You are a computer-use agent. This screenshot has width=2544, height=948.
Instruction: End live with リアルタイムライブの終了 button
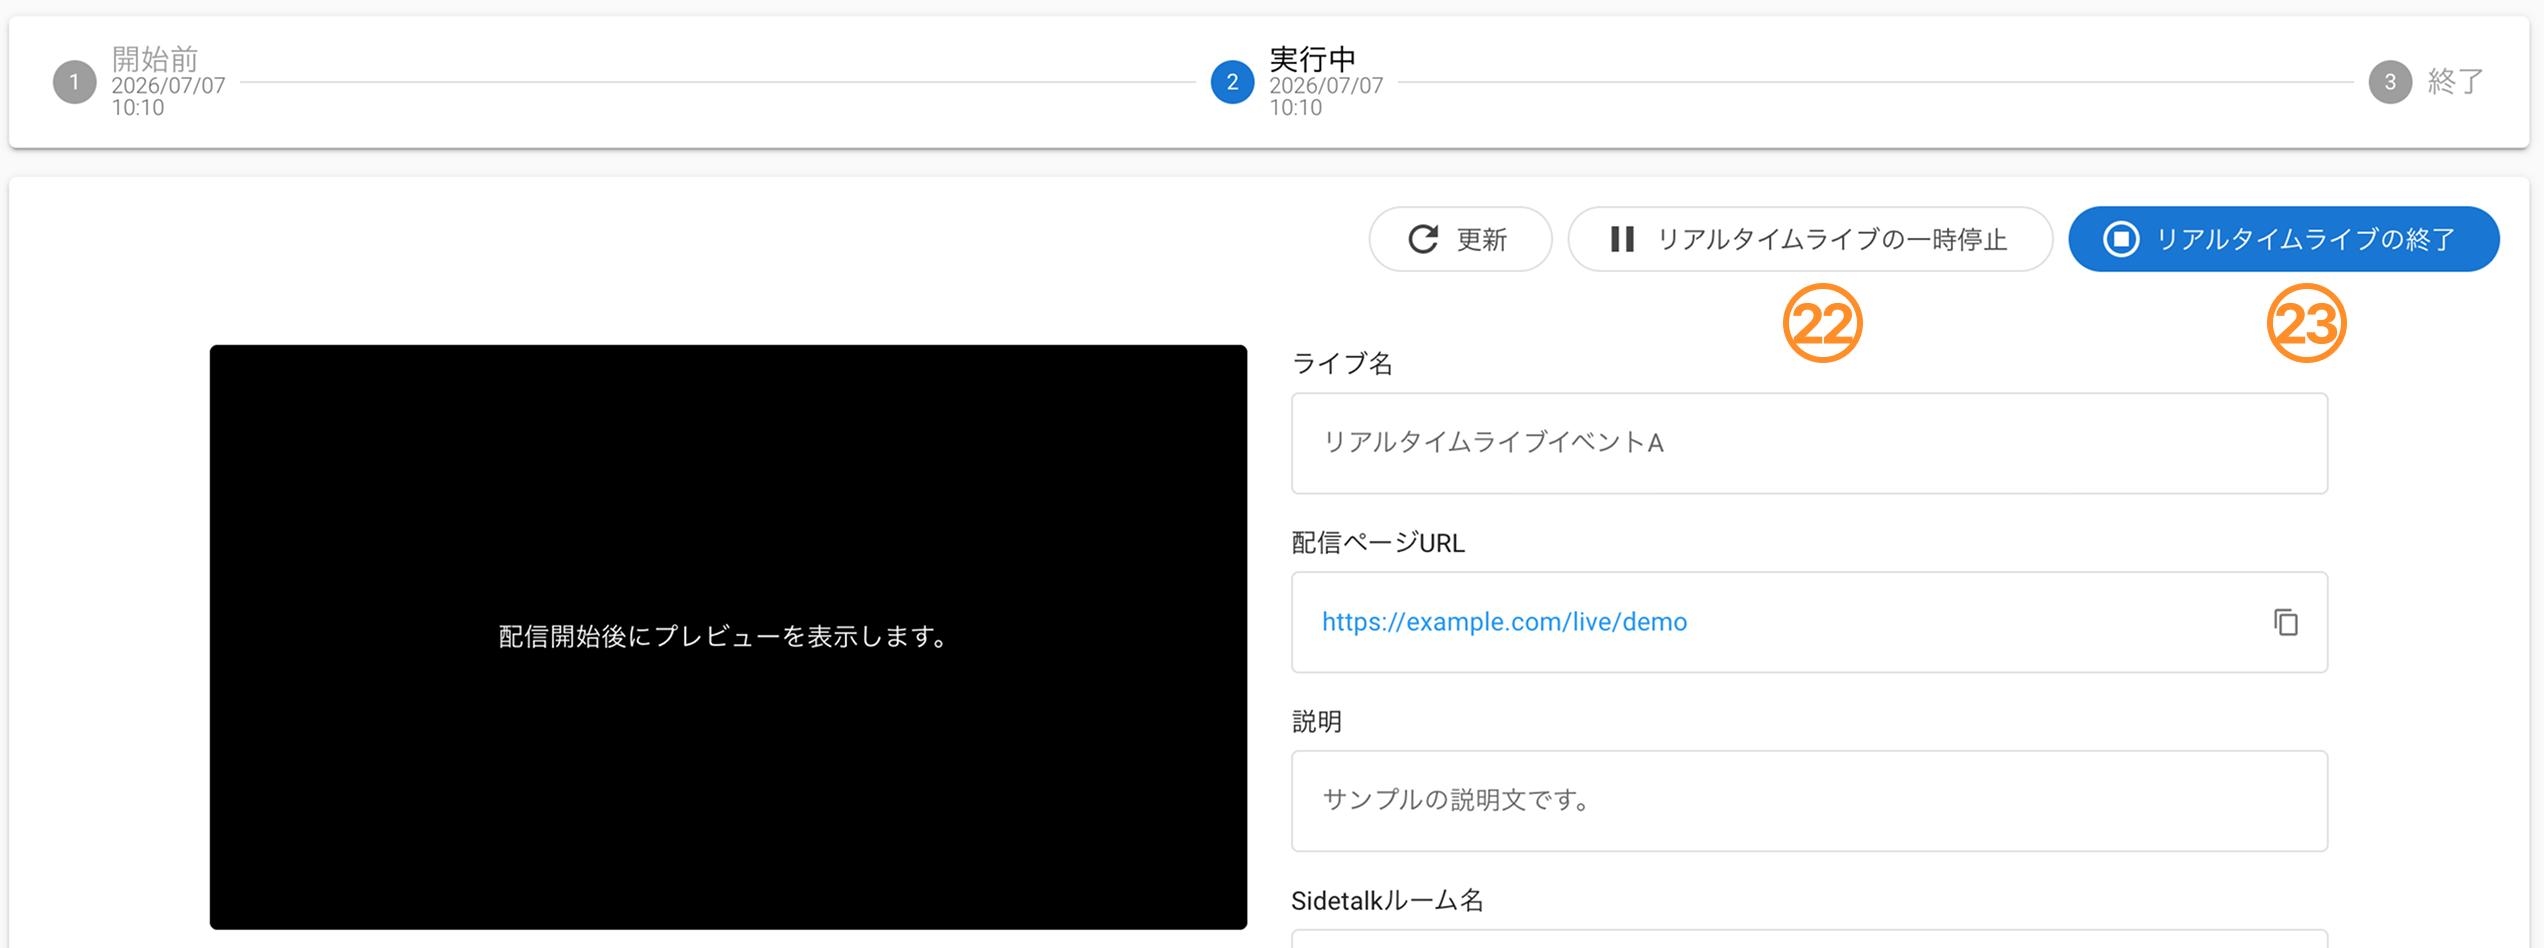pyautogui.click(x=2284, y=239)
